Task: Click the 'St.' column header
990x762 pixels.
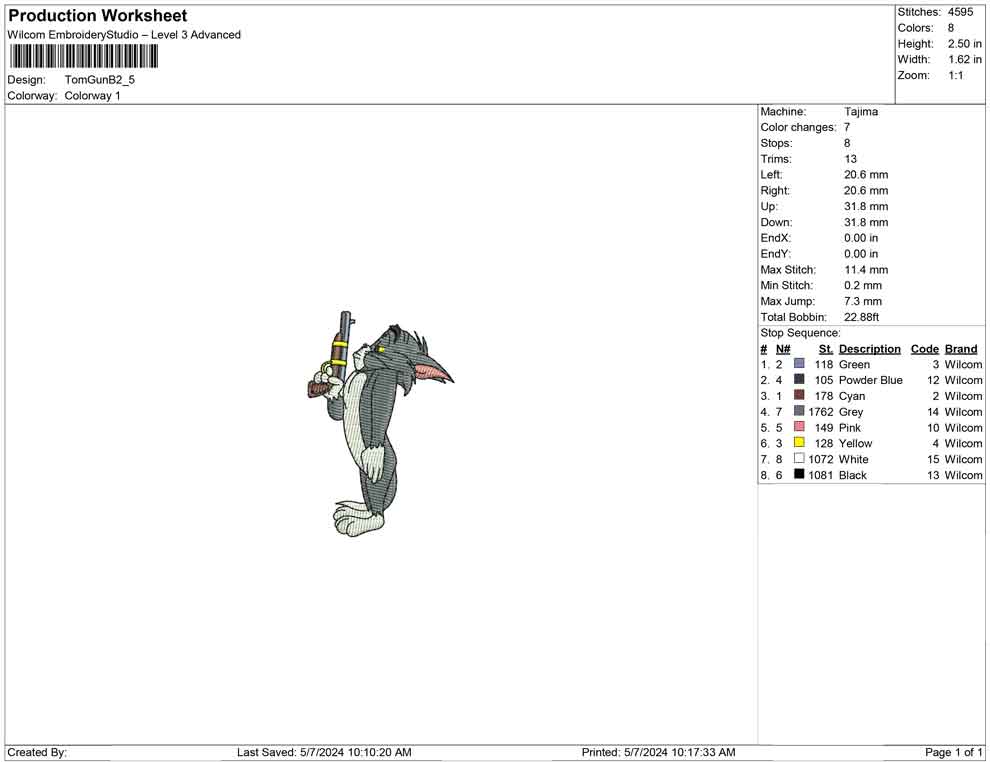Action: (x=826, y=349)
